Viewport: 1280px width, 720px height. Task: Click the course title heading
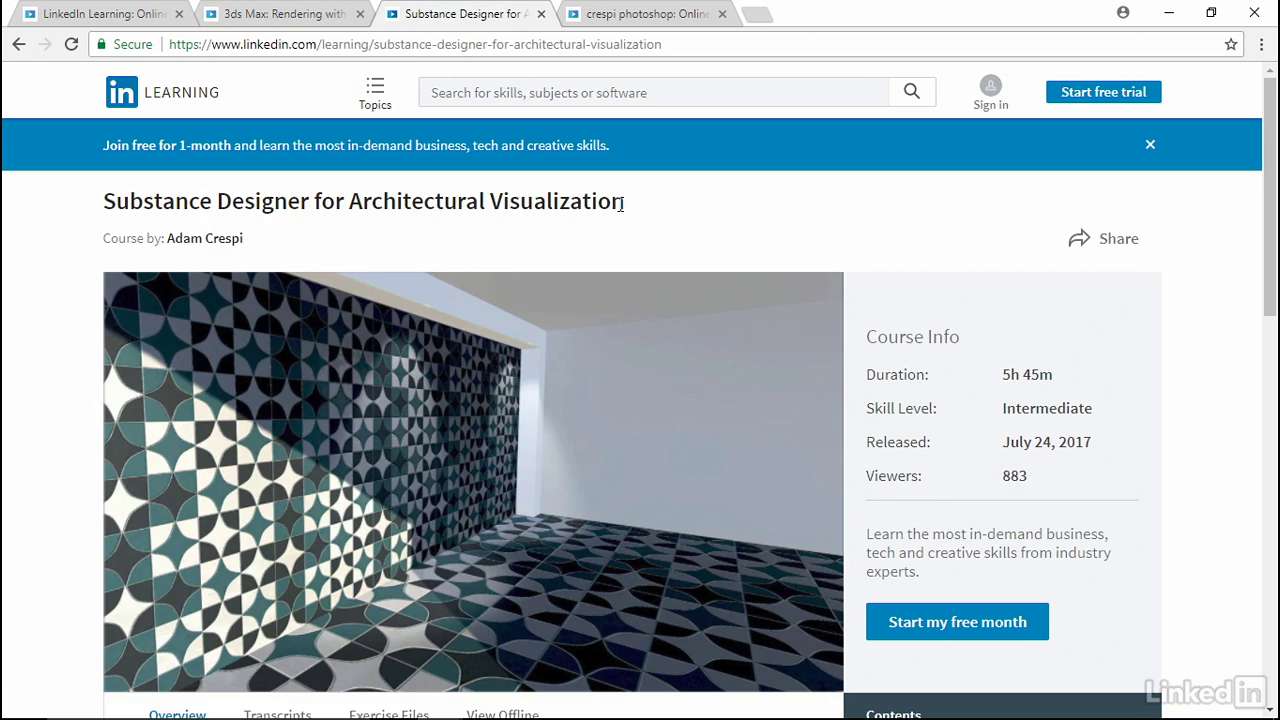pyautogui.click(x=363, y=201)
